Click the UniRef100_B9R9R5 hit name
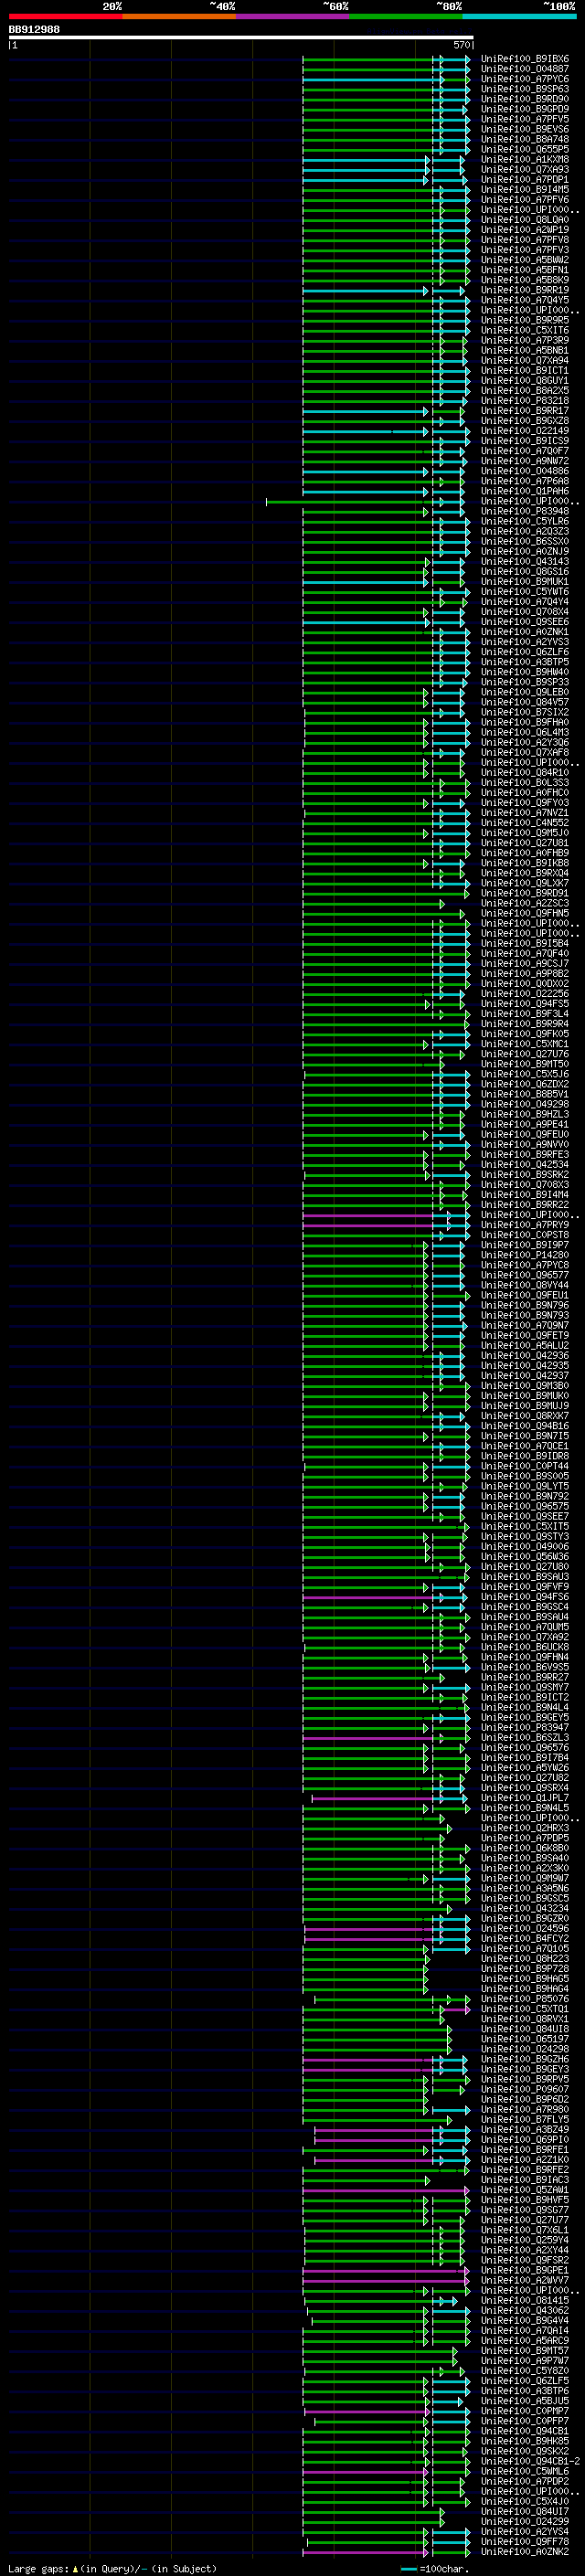Viewport: 585px width, 2576px height. click(x=524, y=320)
